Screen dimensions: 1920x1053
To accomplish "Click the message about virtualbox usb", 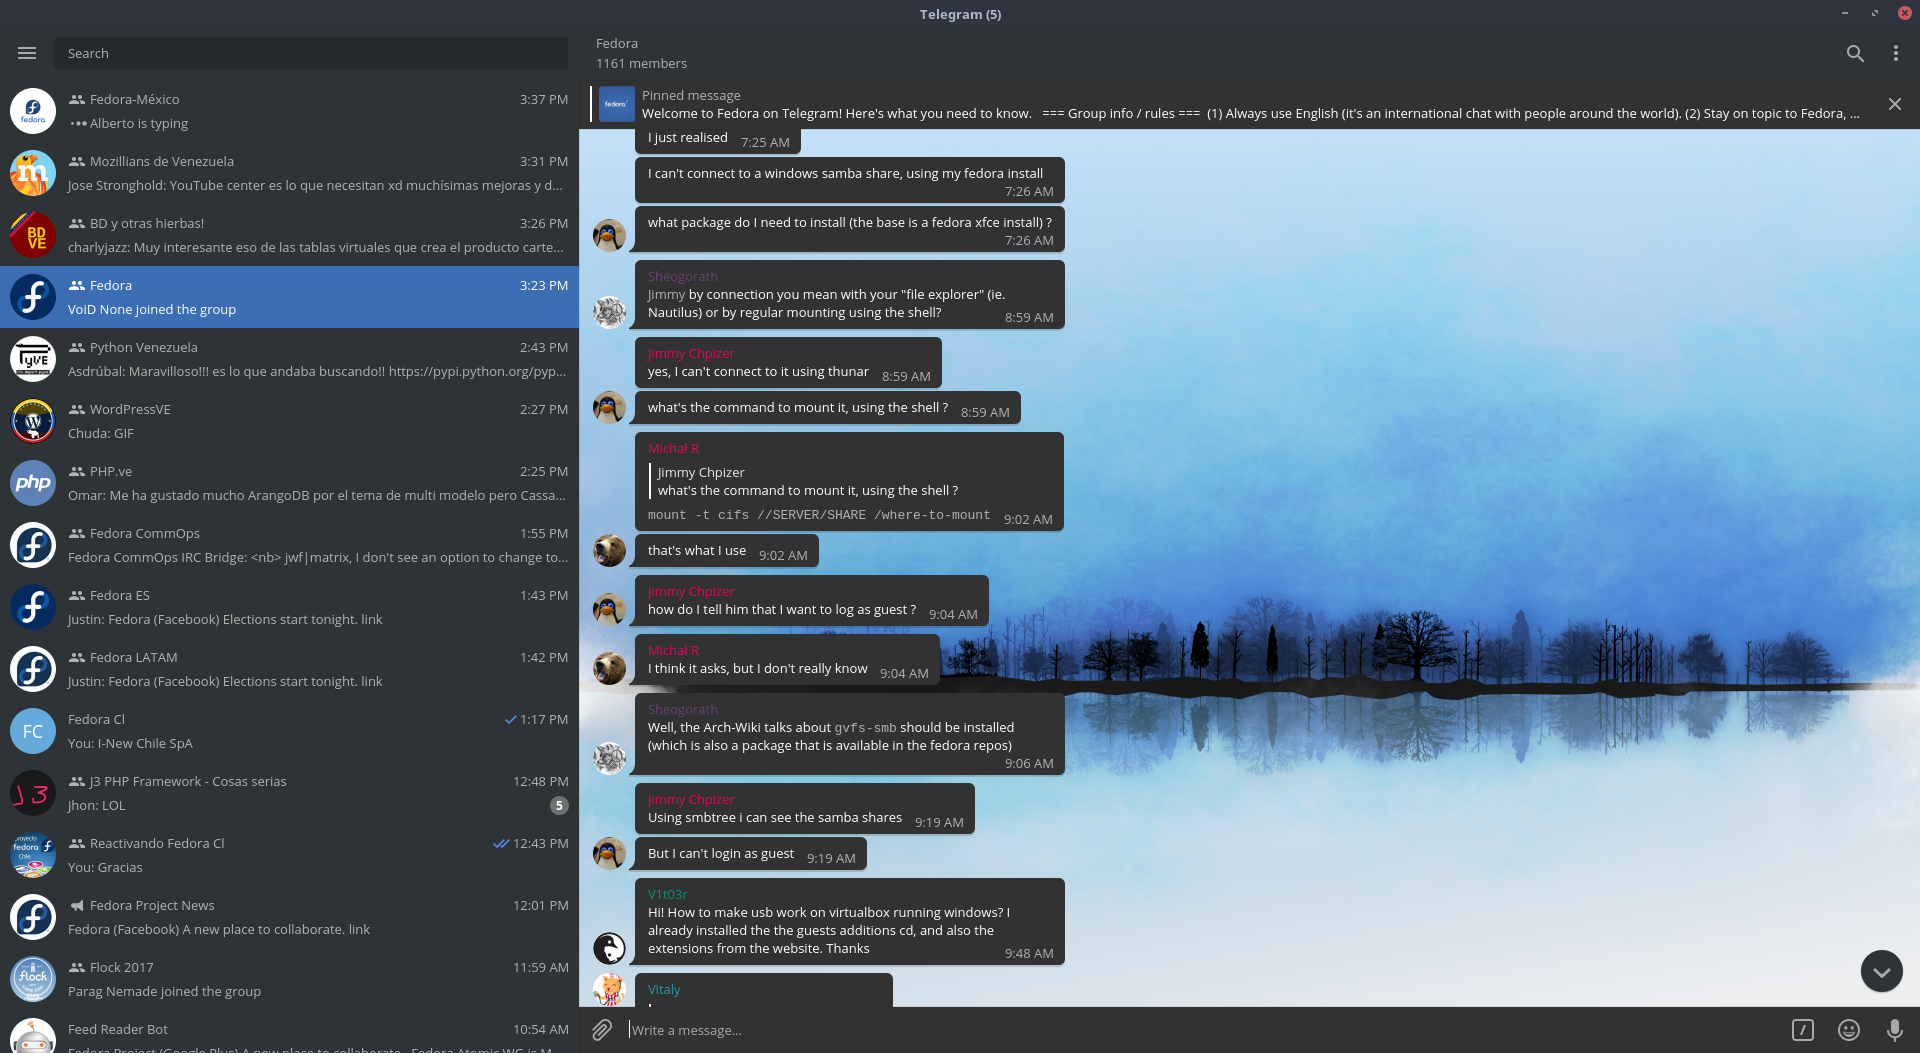I will 850,922.
